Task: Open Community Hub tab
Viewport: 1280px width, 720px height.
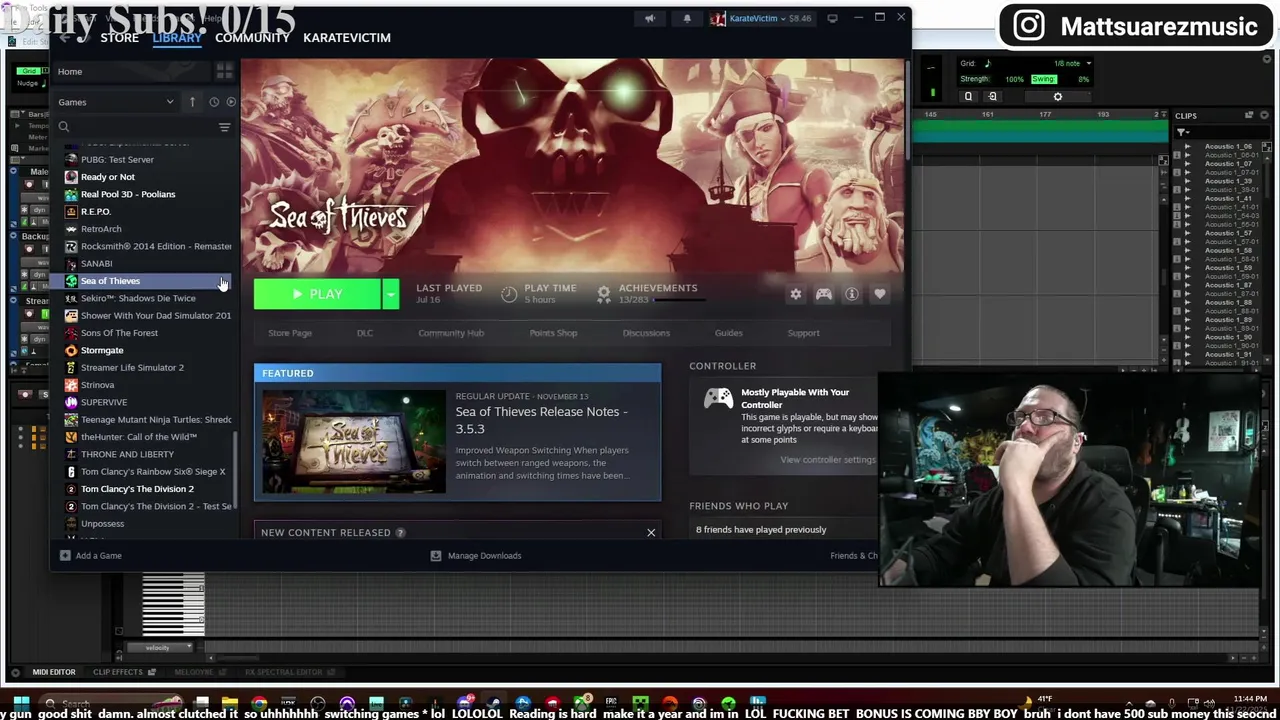Action: [451, 333]
